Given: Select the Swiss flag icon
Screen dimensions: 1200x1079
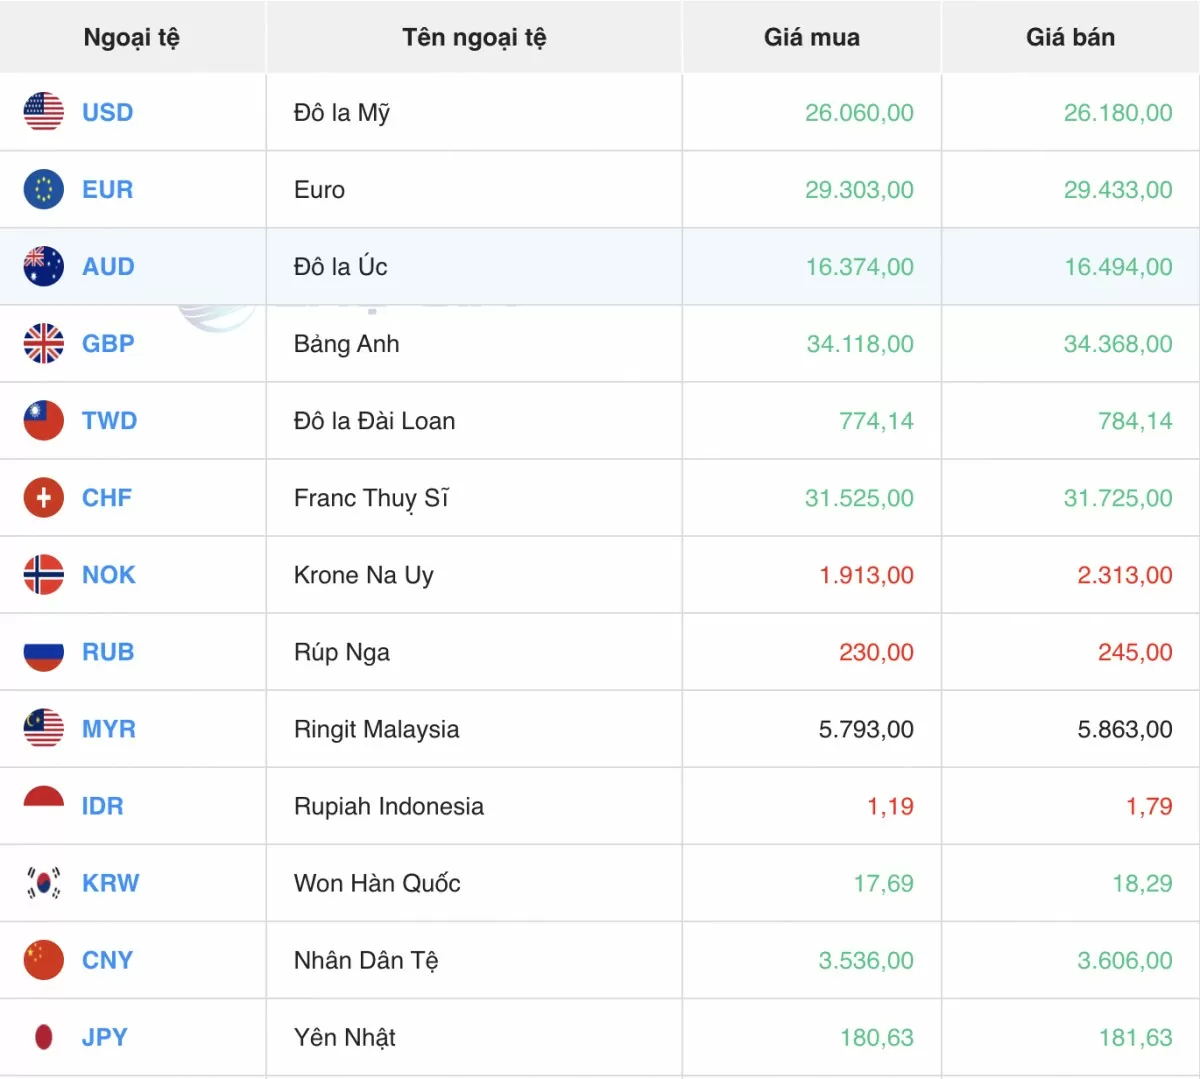Looking at the screenshot, I should pyautogui.click(x=43, y=497).
